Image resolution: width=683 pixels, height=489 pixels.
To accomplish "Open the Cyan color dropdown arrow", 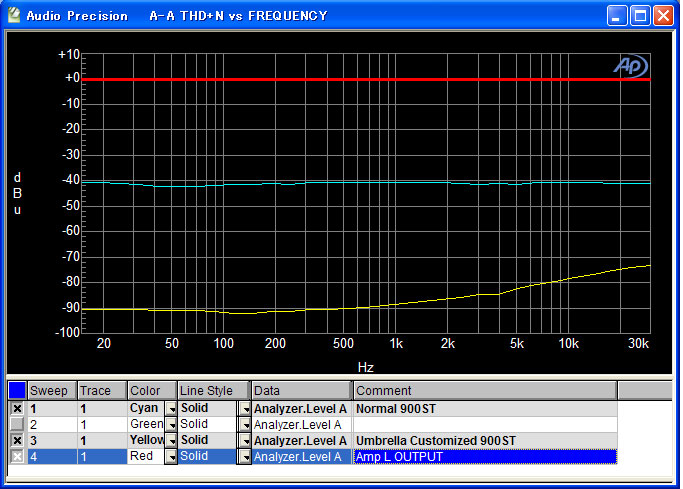I will coord(171,409).
